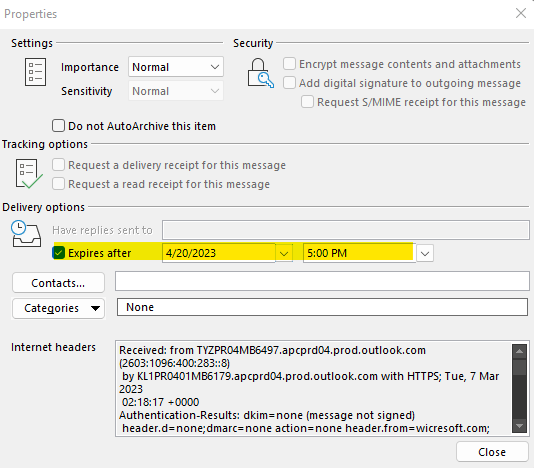Screen dimensions: 534x468
Task: Open the Sensitivity dropdown
Action: [x=176, y=91]
